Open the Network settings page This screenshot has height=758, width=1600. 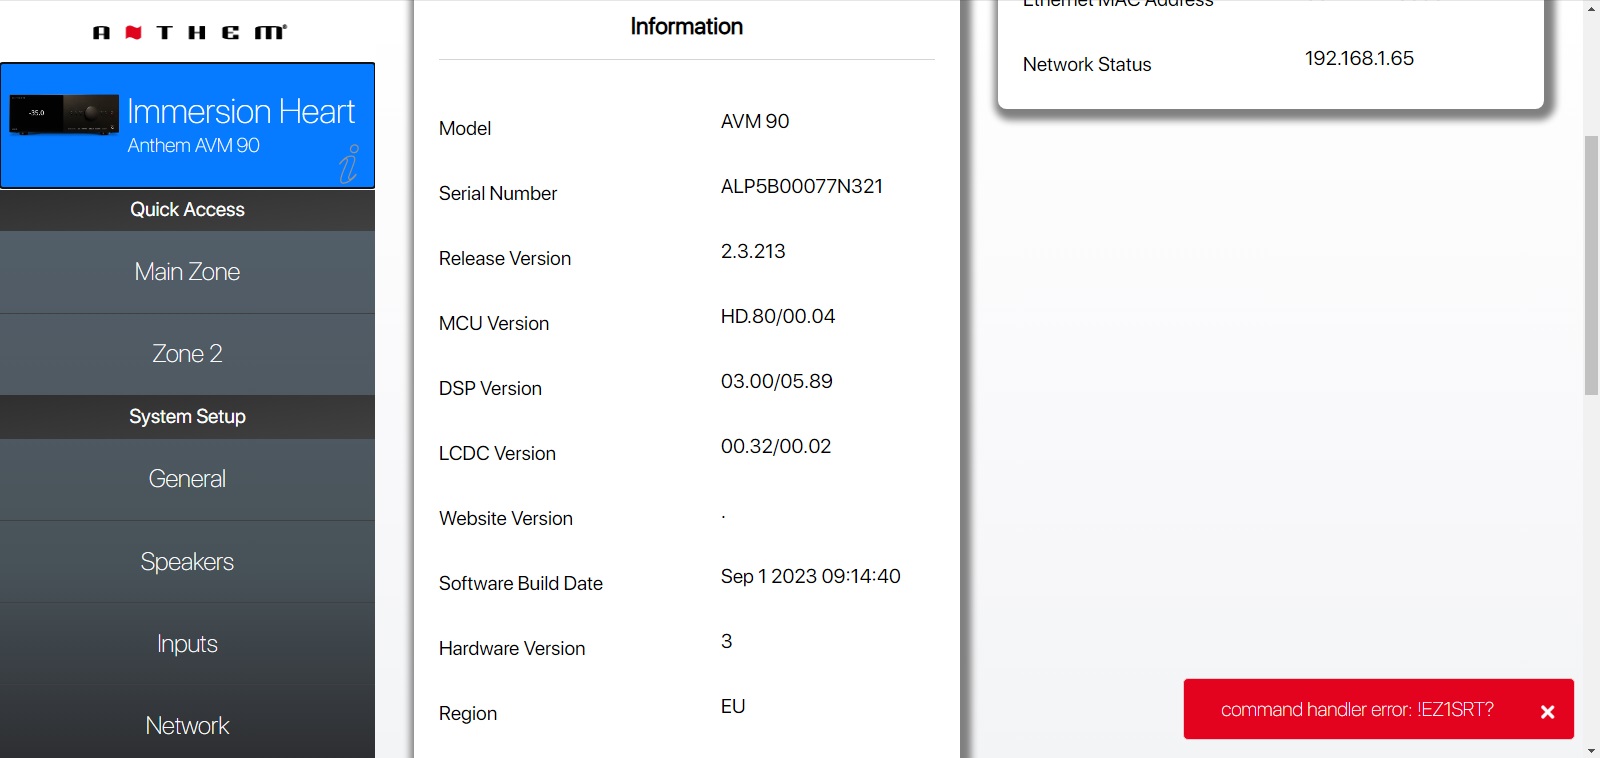pyautogui.click(x=187, y=725)
